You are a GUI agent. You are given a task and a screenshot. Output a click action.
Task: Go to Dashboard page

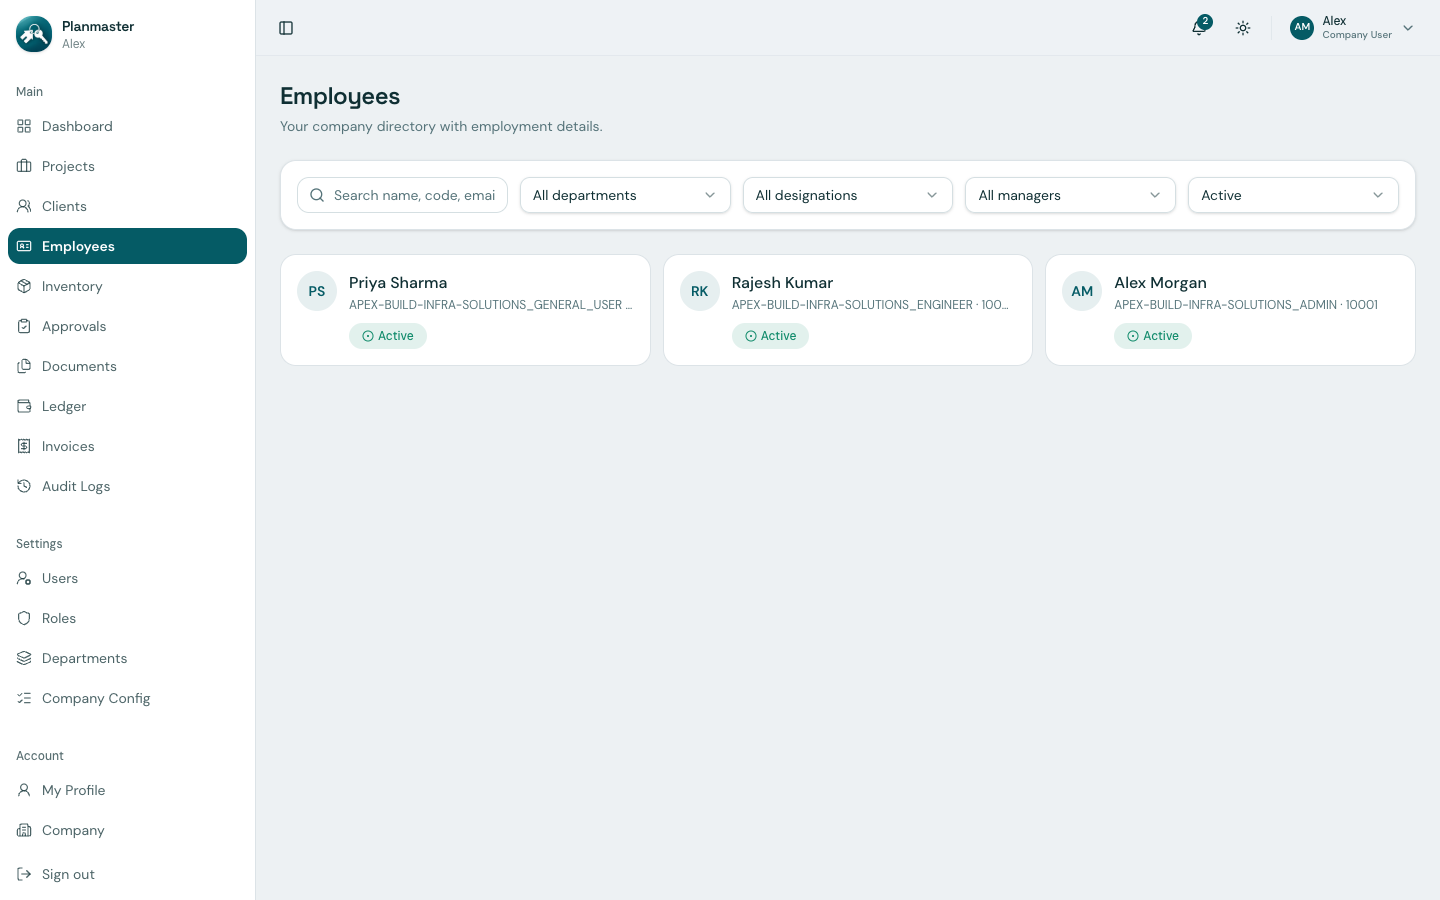point(127,126)
